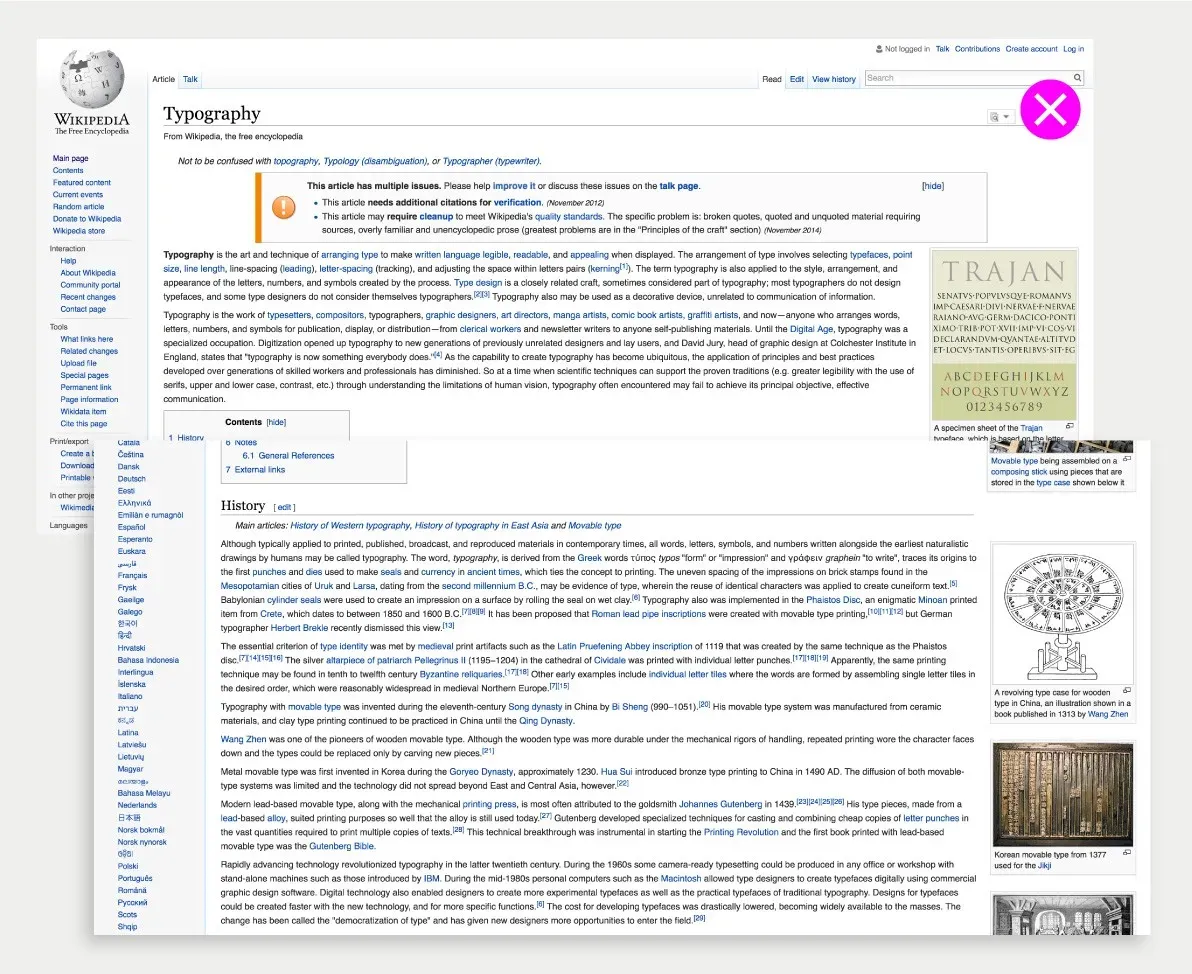The height and width of the screenshot is (974, 1192).
Task: Click the Create account link
Action: click(x=1031, y=49)
